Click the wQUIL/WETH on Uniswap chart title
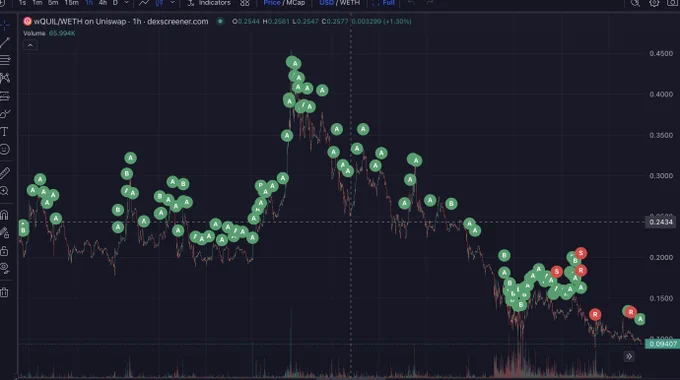 click(121, 21)
